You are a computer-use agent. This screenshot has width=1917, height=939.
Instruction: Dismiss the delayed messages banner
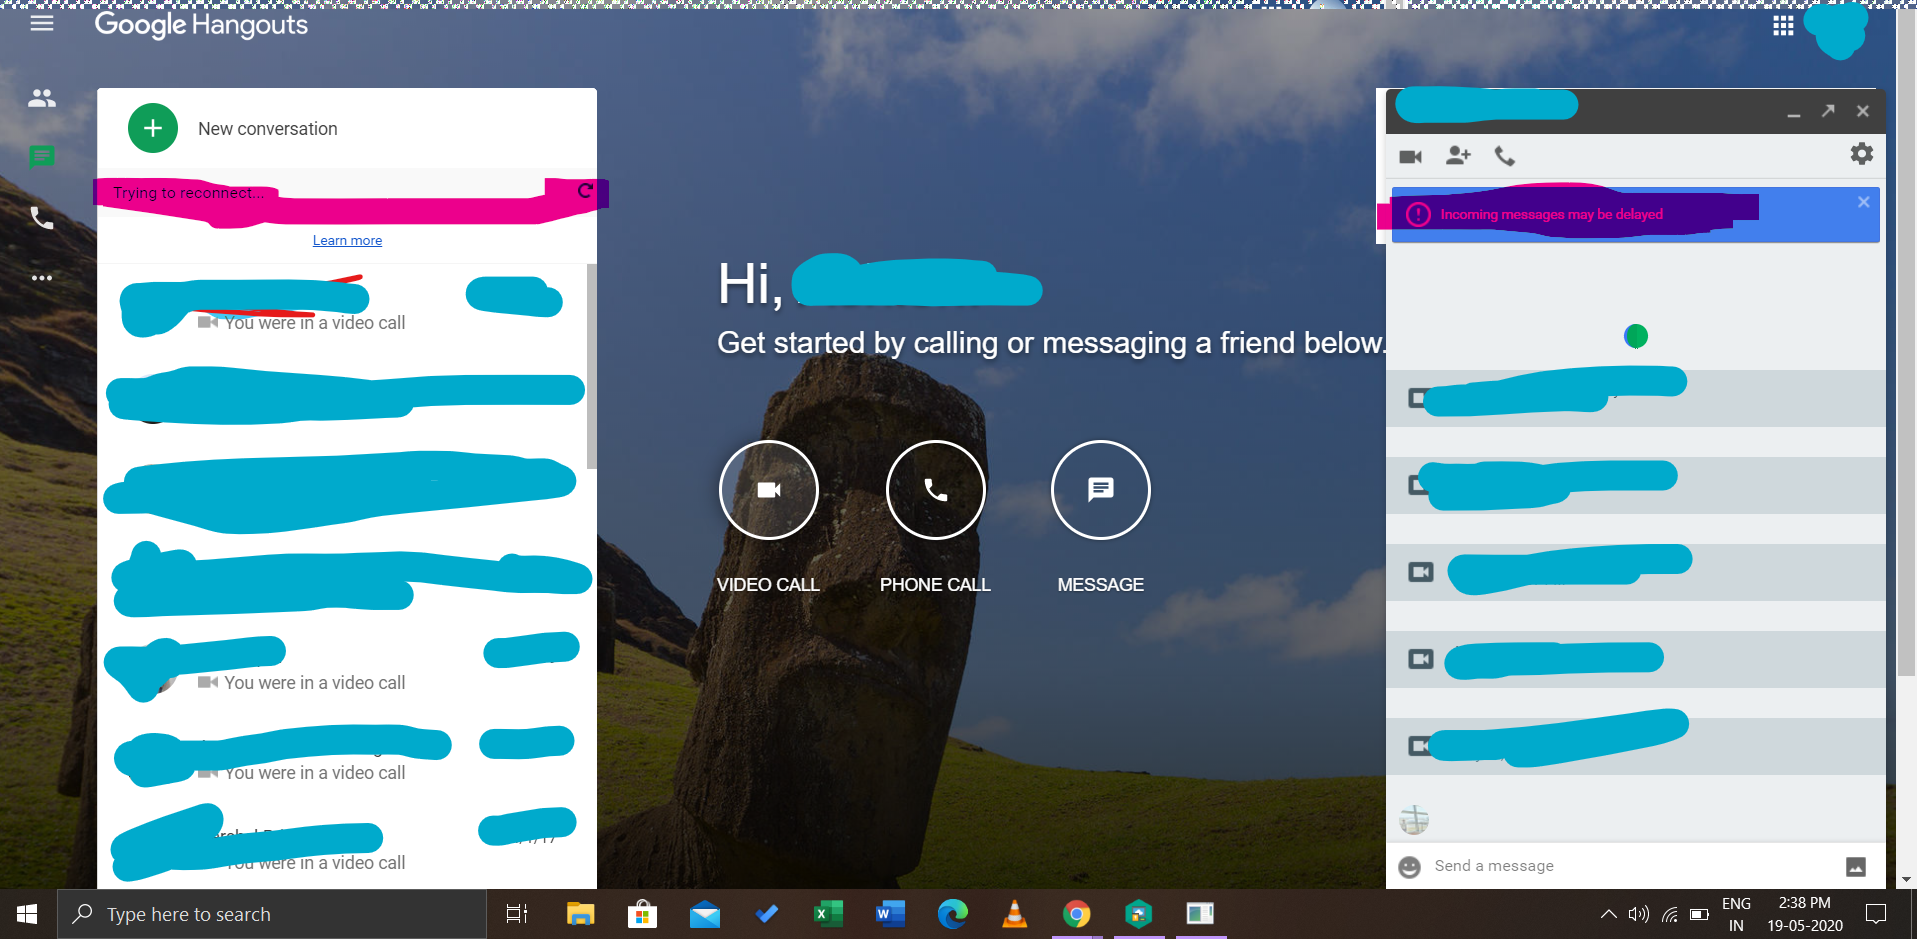(1864, 202)
